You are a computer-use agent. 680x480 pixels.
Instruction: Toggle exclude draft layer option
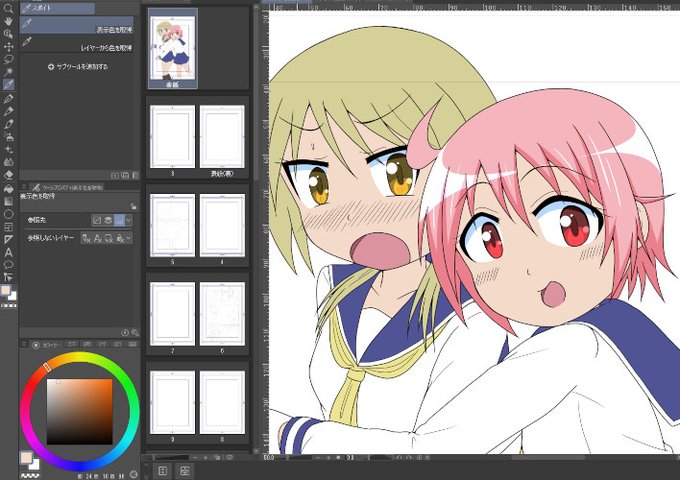(x=86, y=238)
